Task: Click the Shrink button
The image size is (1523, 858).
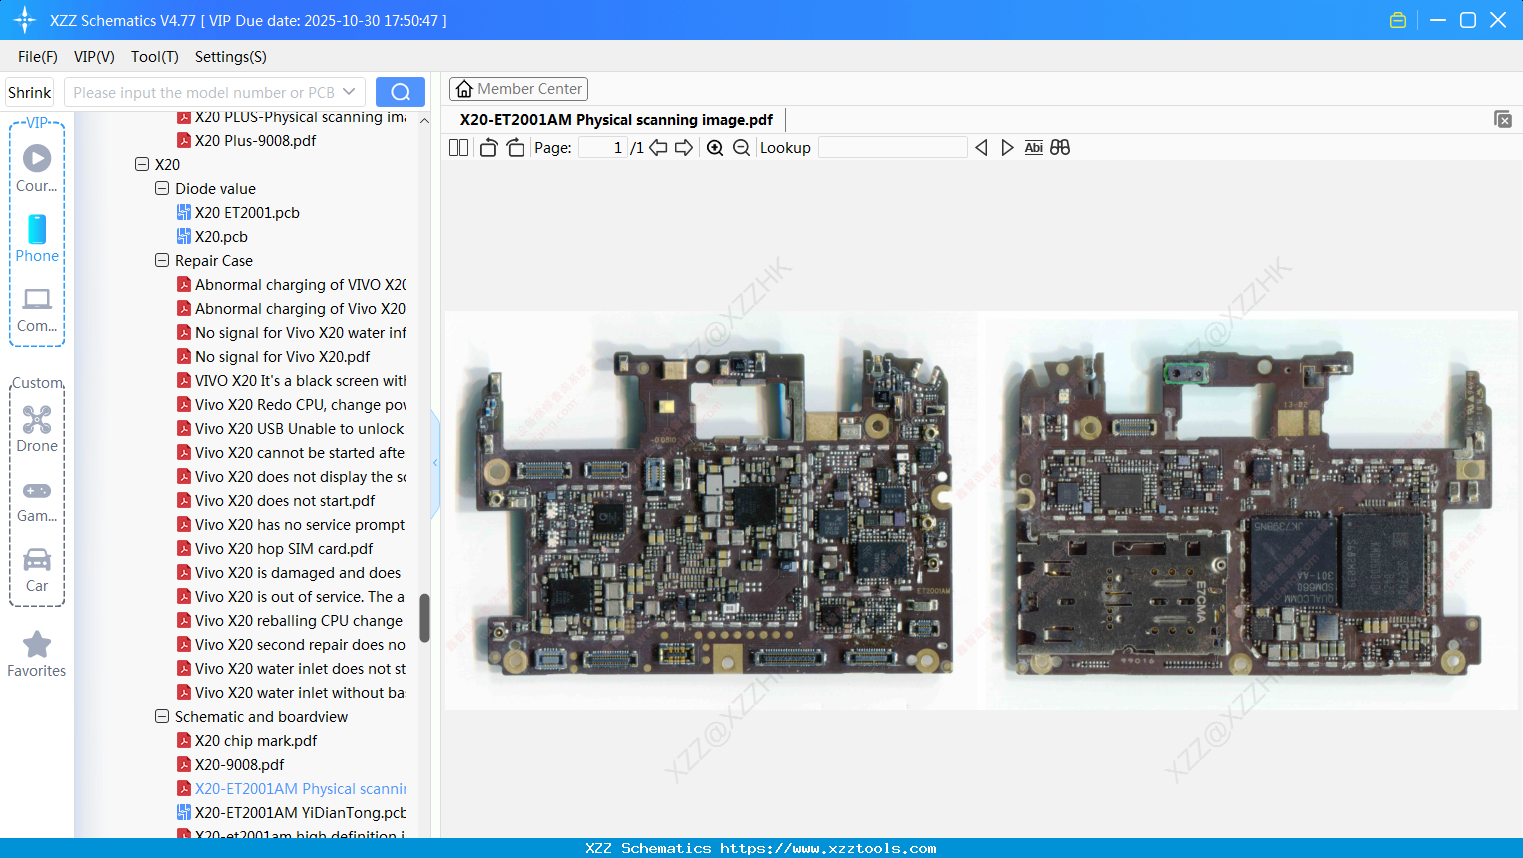Action: [x=29, y=91]
